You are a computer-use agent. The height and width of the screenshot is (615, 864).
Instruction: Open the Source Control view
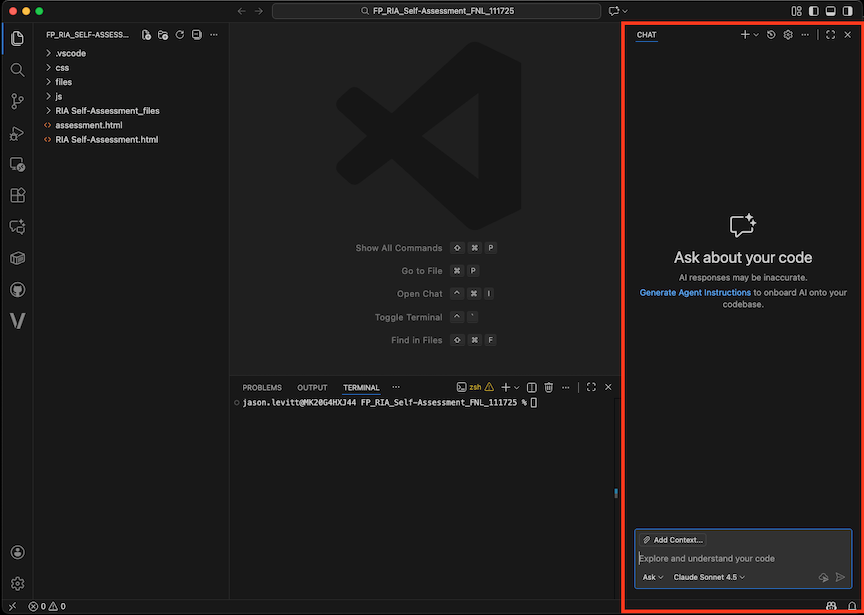pyautogui.click(x=16, y=101)
